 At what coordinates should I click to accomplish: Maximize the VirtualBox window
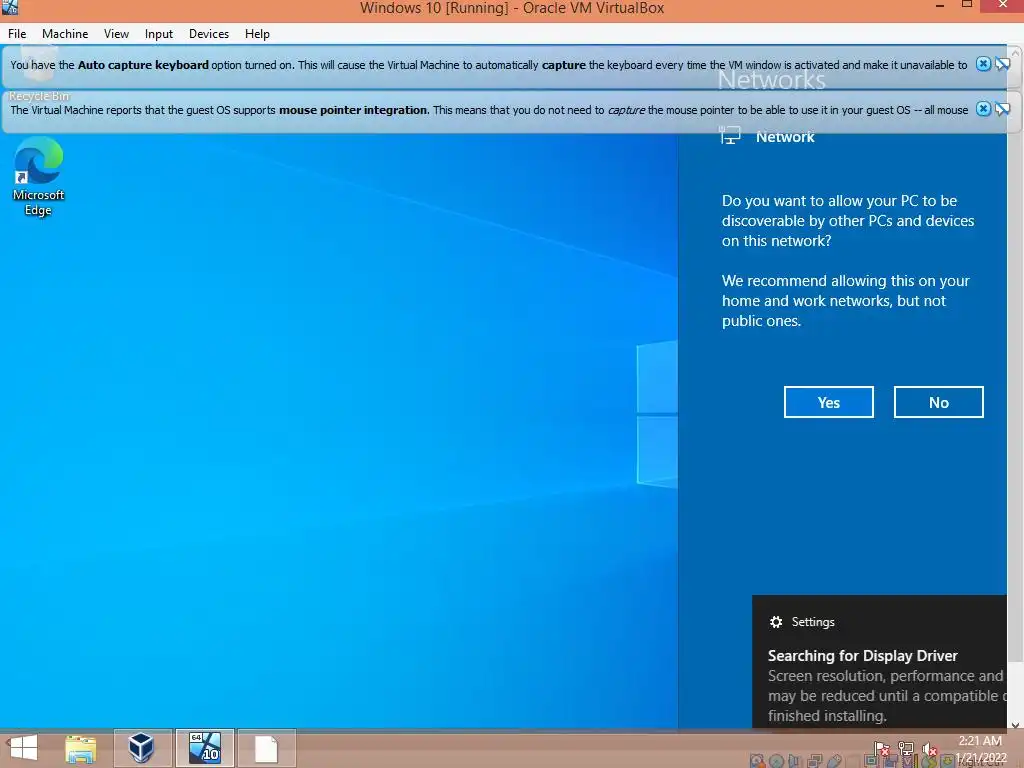[x=967, y=5]
